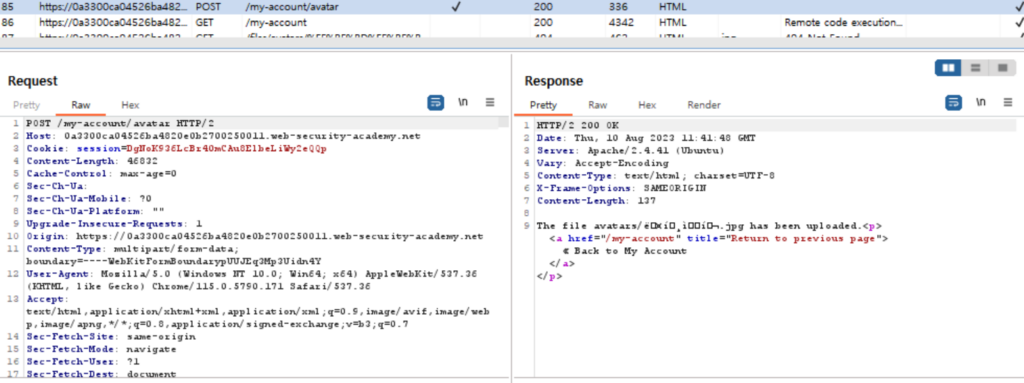Viewport: 1024px width, 383px height.
Task: Click the 336 length cell in row 85
Action: [617, 7]
